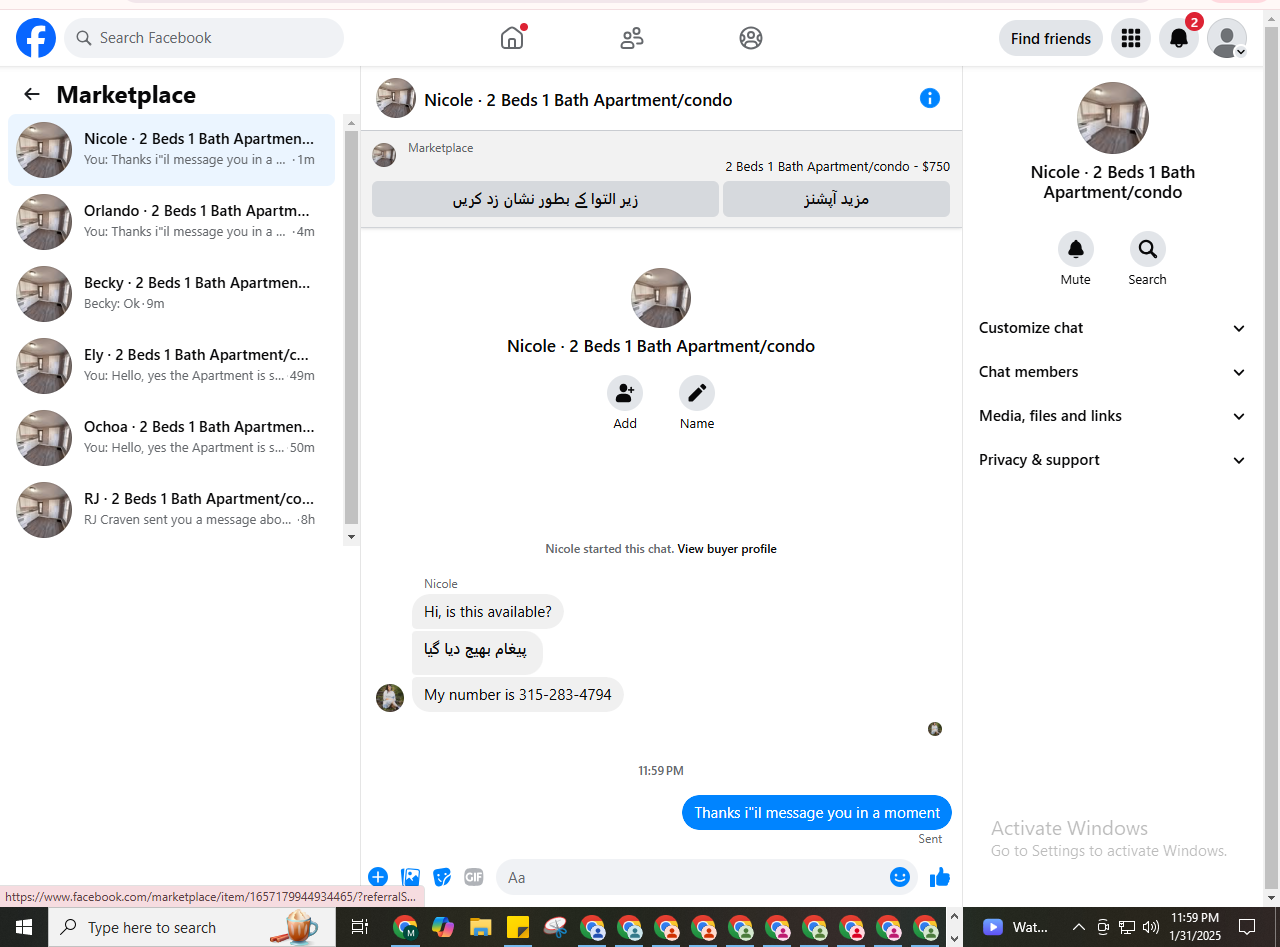Click the conversation list scrollbar
The height and width of the screenshot is (947, 1280).
(351, 327)
